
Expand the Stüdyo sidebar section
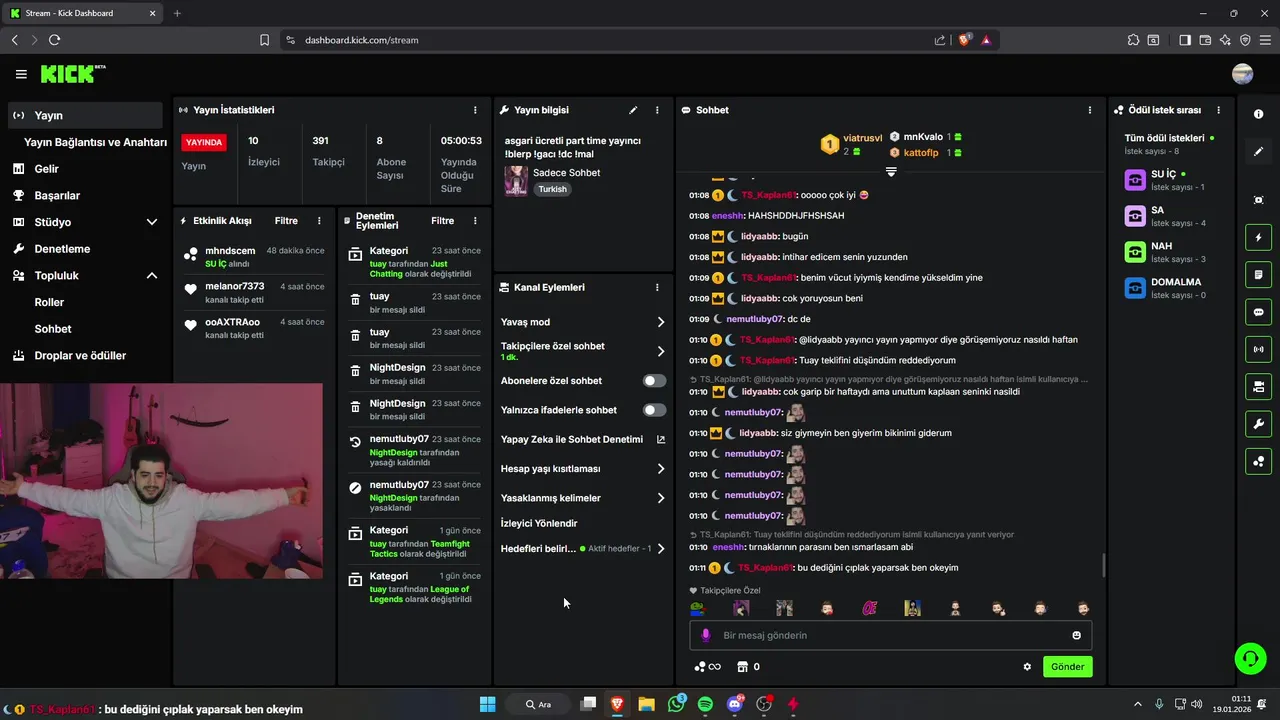pyautogui.click(x=152, y=222)
